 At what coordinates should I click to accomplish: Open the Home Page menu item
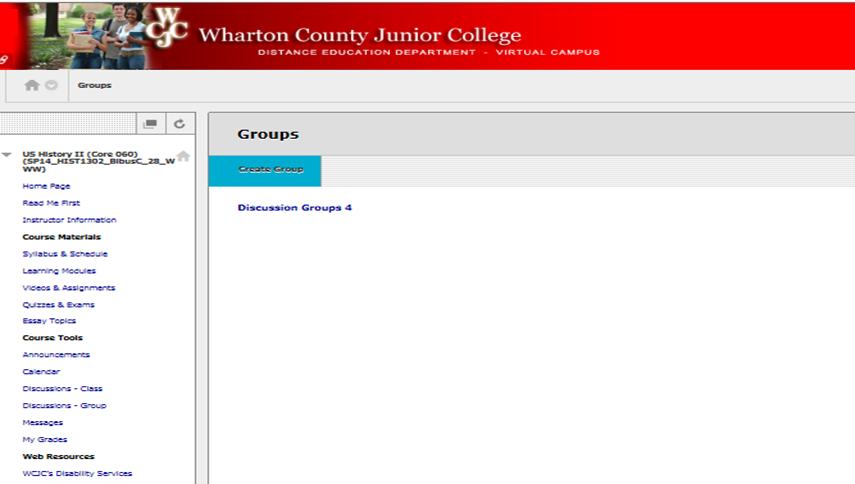pyautogui.click(x=46, y=186)
